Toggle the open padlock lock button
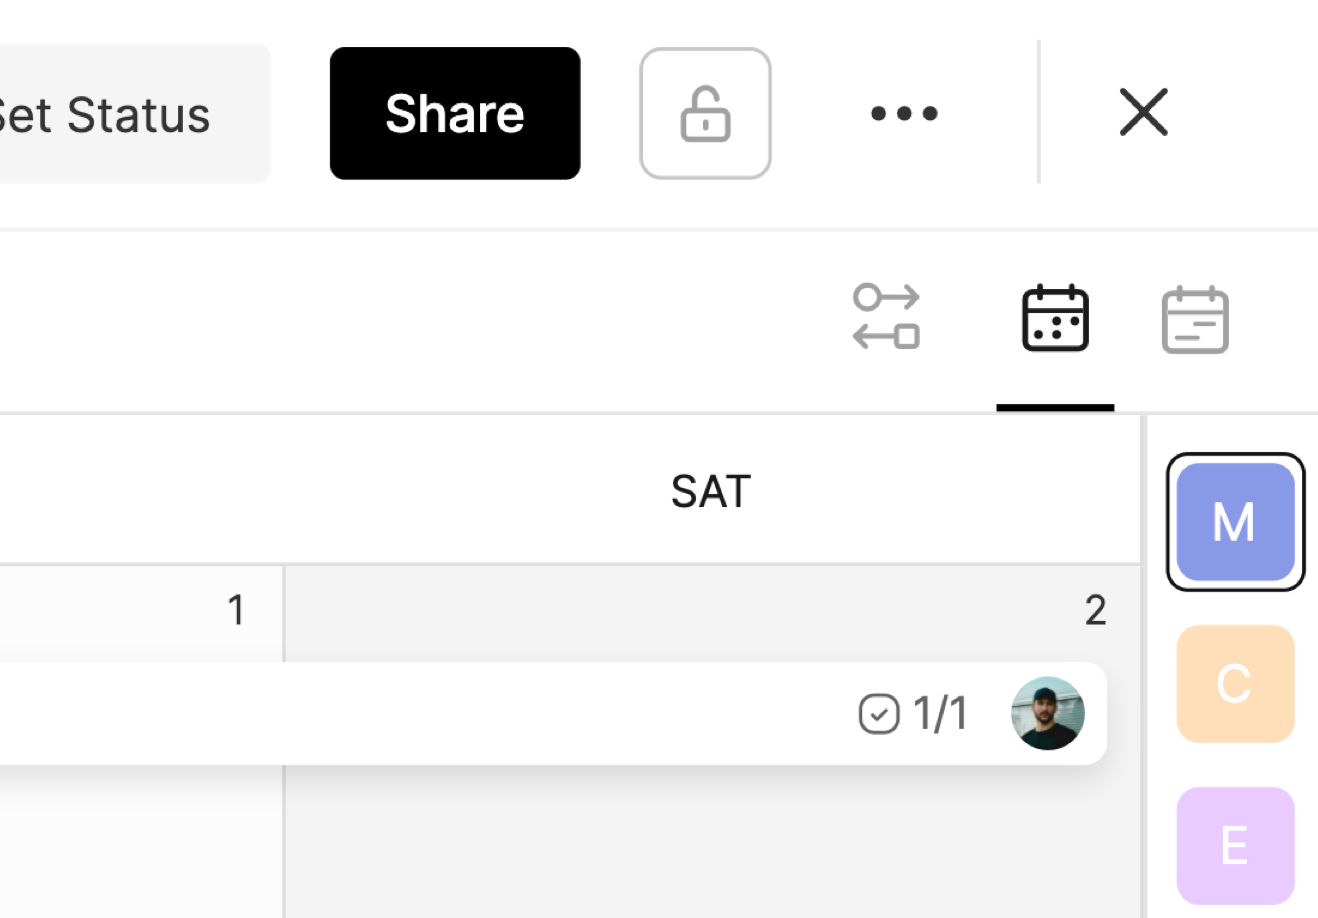 click(x=705, y=114)
